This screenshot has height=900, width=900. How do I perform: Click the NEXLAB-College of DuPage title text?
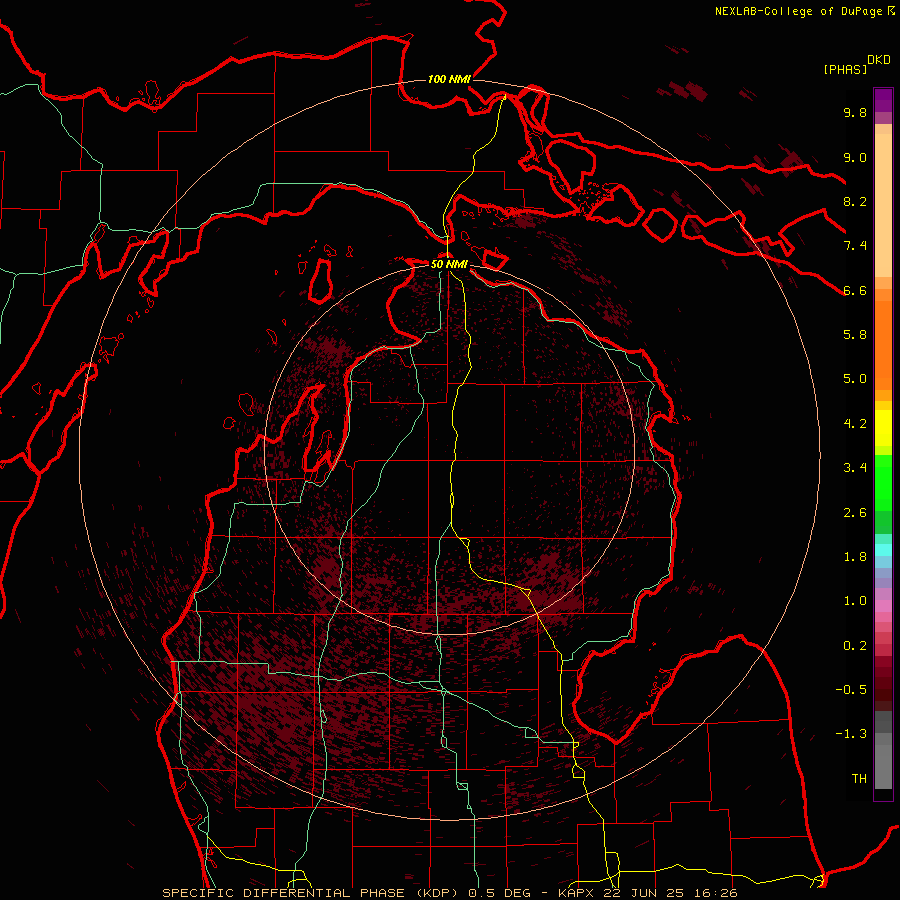pos(799,11)
